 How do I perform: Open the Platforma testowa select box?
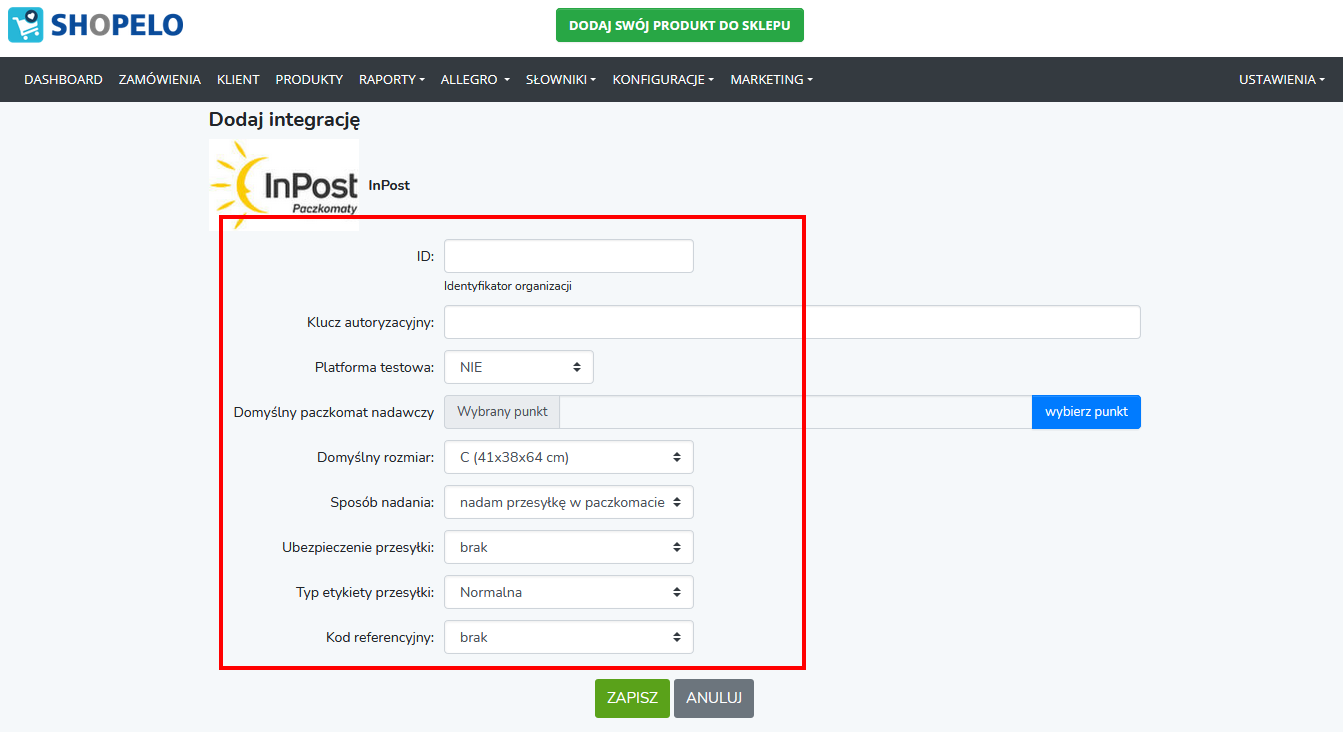pos(519,367)
